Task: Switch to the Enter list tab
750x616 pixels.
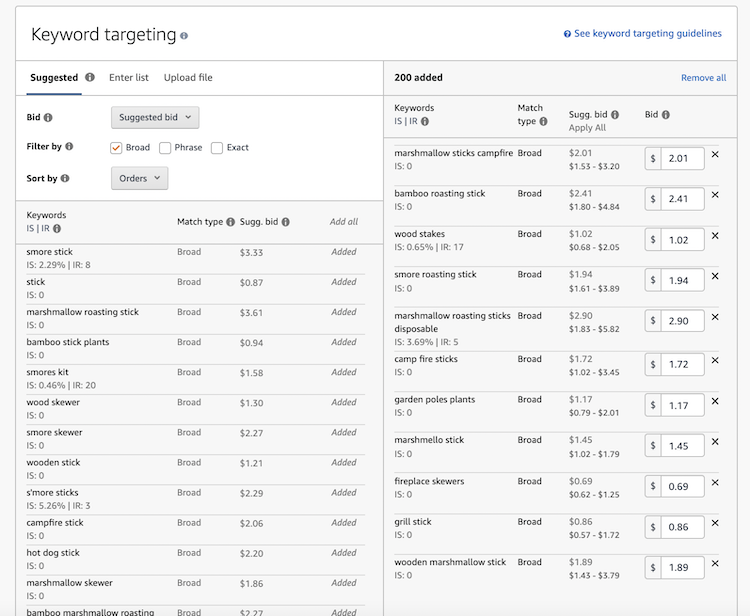Action: click(129, 77)
